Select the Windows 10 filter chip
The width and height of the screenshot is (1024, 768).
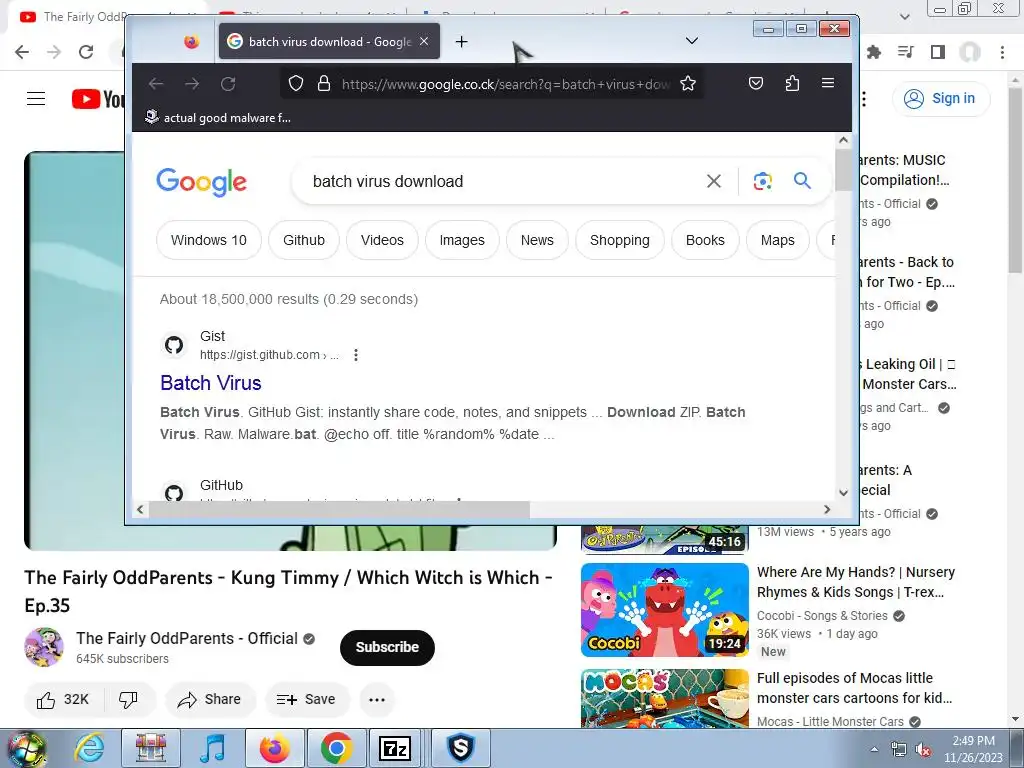(x=209, y=240)
